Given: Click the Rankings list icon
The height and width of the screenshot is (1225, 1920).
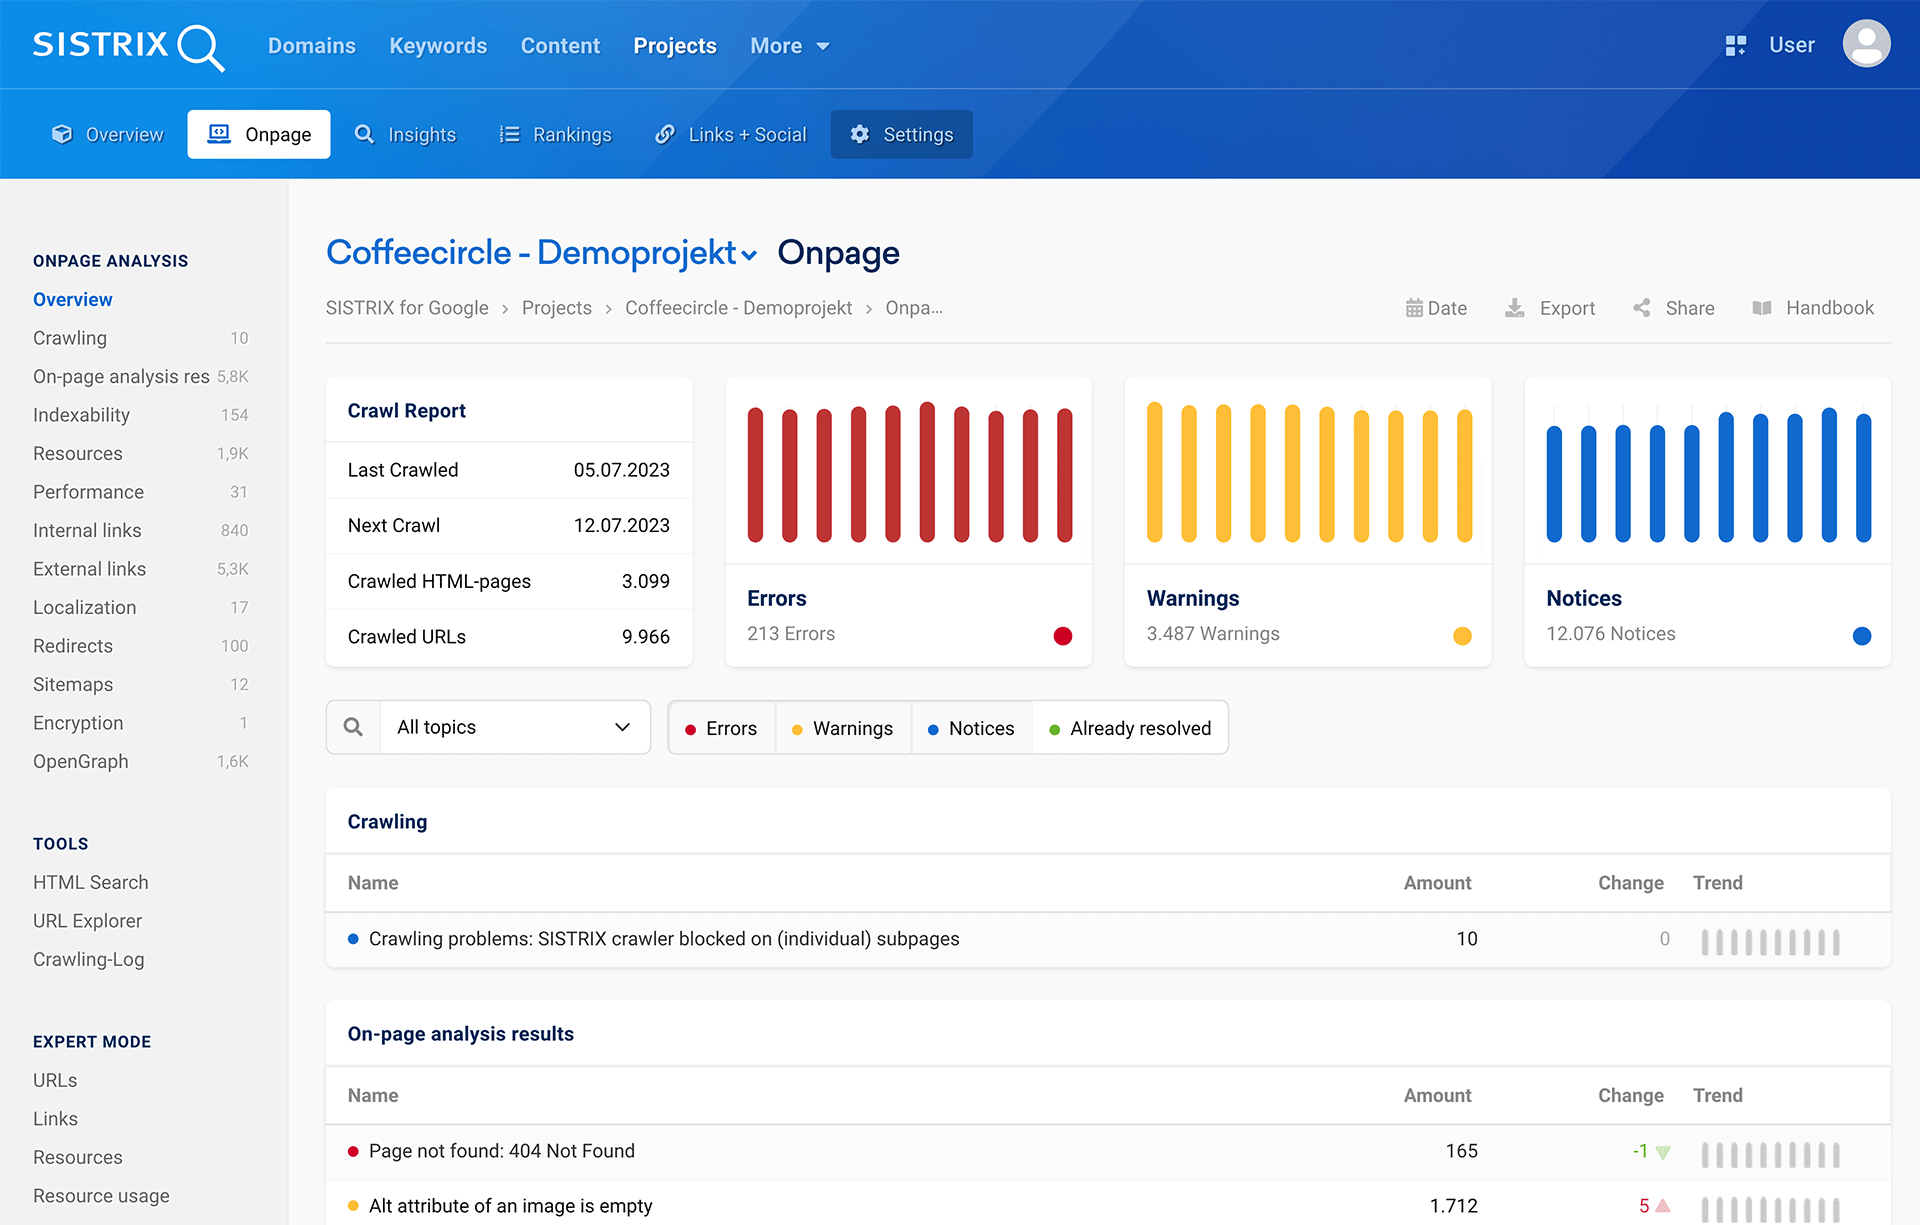Looking at the screenshot, I should (x=510, y=134).
